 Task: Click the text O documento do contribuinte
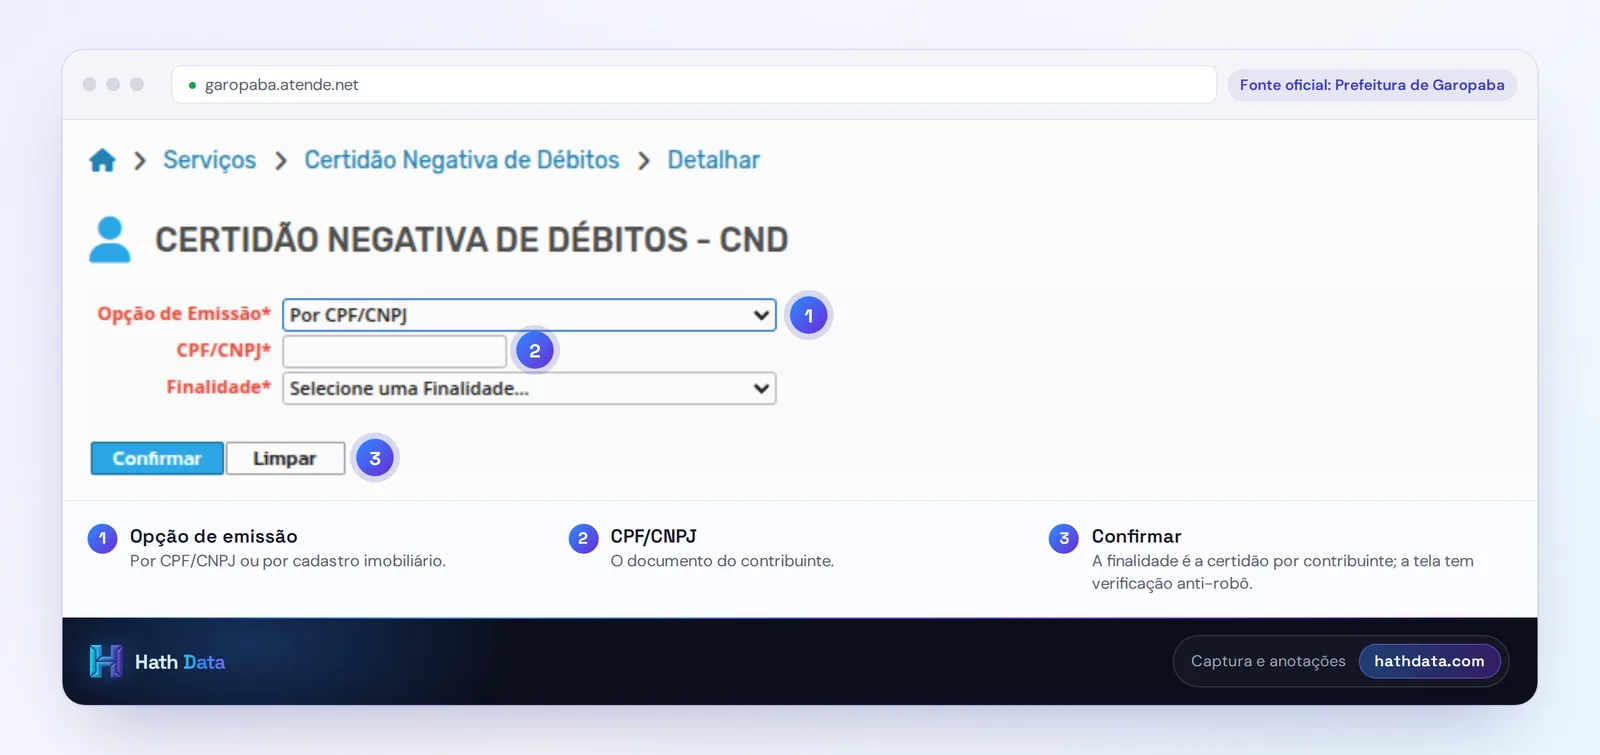[x=722, y=561]
